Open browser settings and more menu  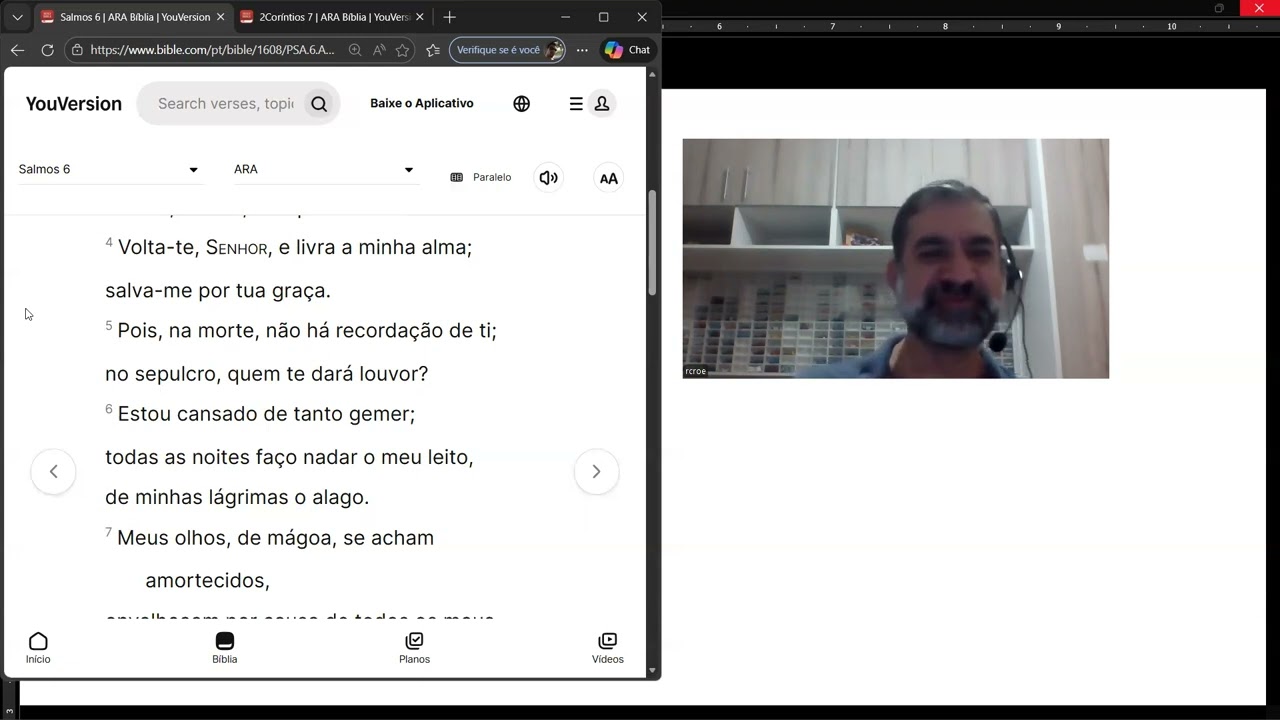click(582, 49)
